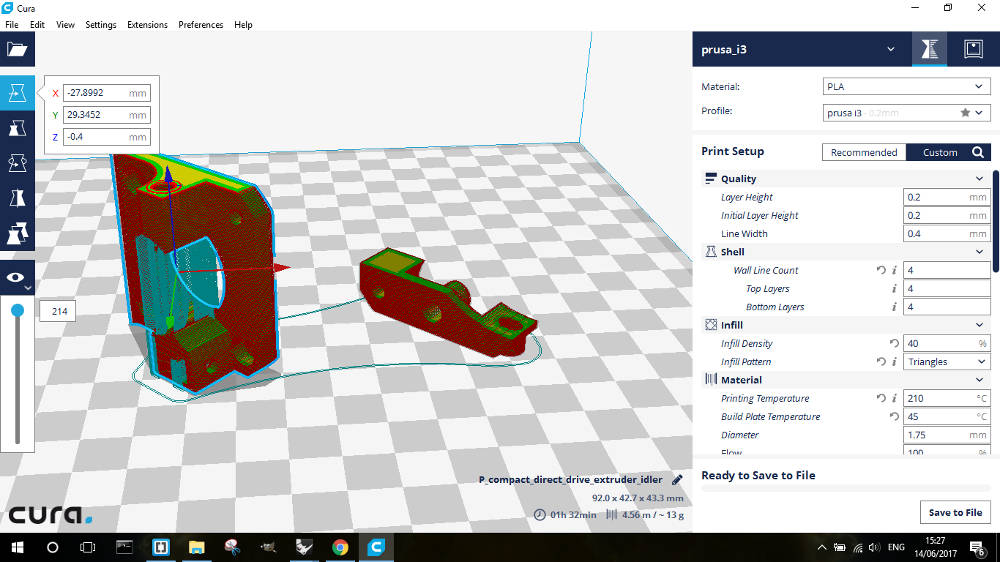
Task: Click the search settings magnifier icon
Action: [x=978, y=152]
